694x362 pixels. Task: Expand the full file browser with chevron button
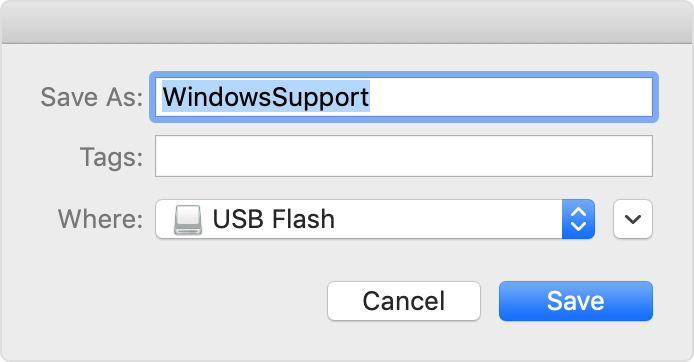tap(632, 219)
